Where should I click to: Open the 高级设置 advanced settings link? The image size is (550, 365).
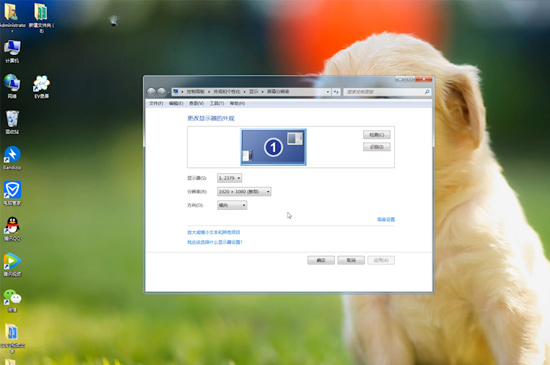386,219
